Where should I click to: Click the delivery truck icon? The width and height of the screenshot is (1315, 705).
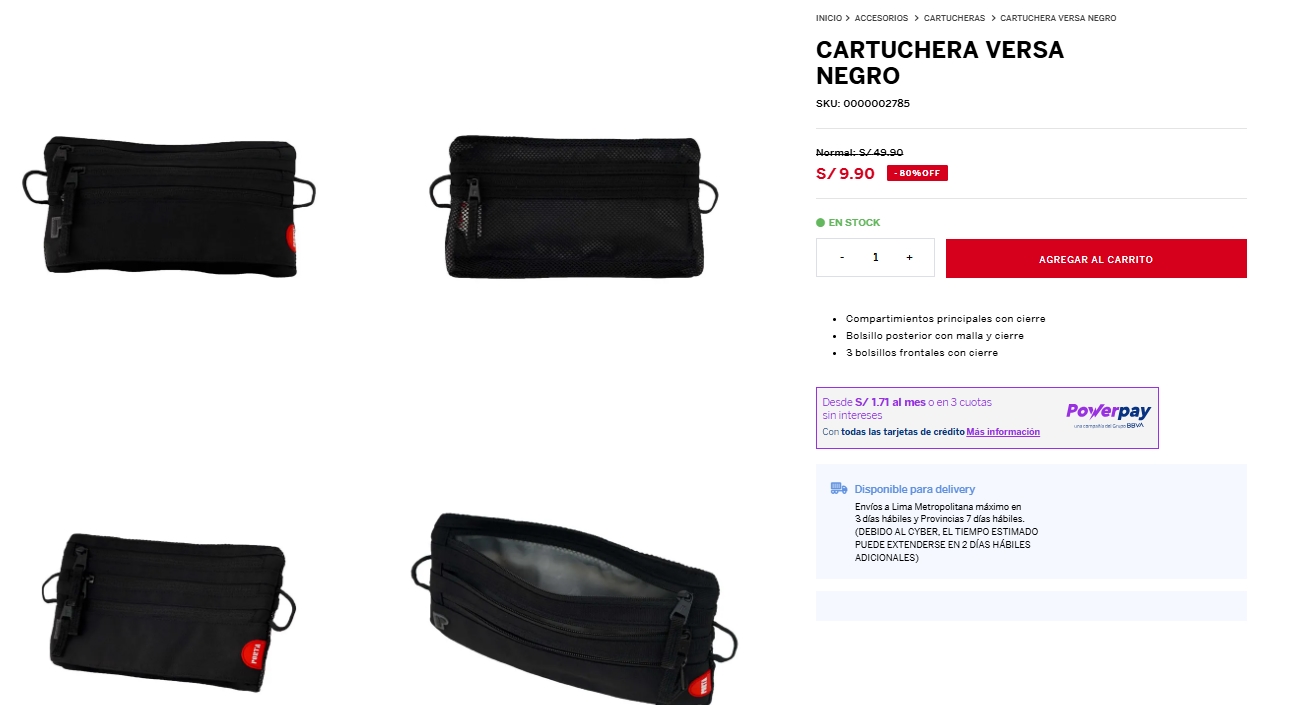(839, 489)
